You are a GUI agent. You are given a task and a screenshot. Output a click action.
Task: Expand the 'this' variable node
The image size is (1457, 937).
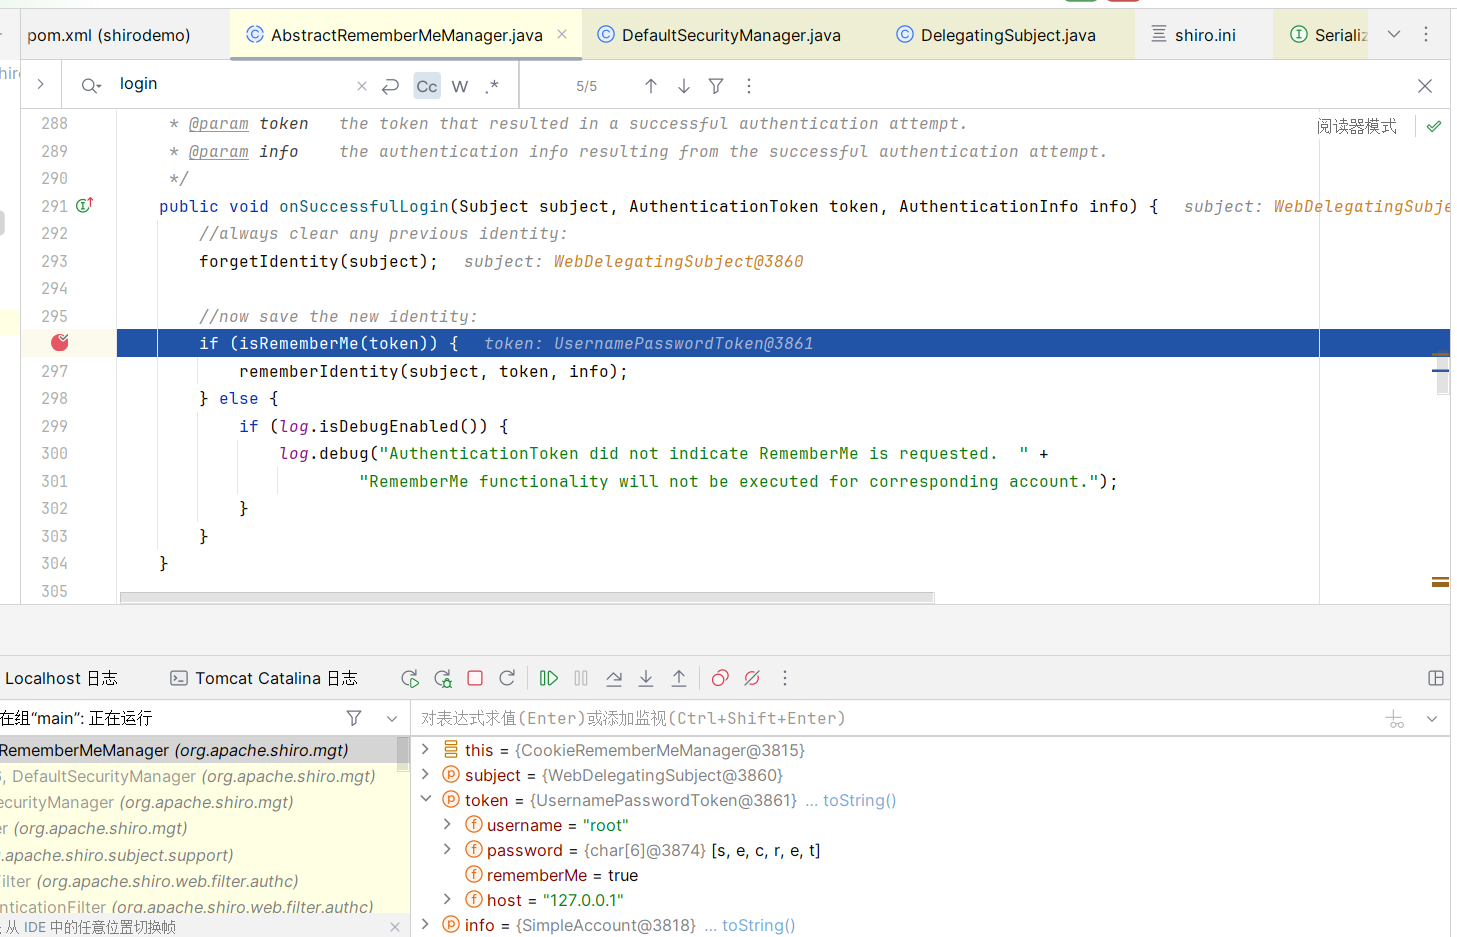pyautogui.click(x=425, y=749)
